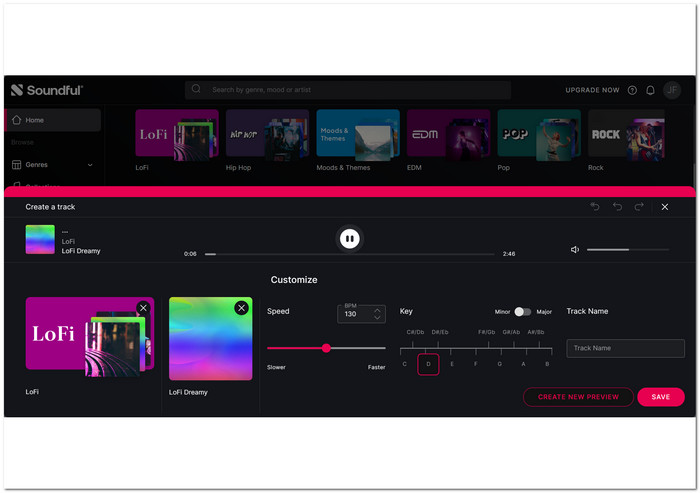Select key F
The width and height of the screenshot is (700, 493).
pyautogui.click(x=475, y=364)
